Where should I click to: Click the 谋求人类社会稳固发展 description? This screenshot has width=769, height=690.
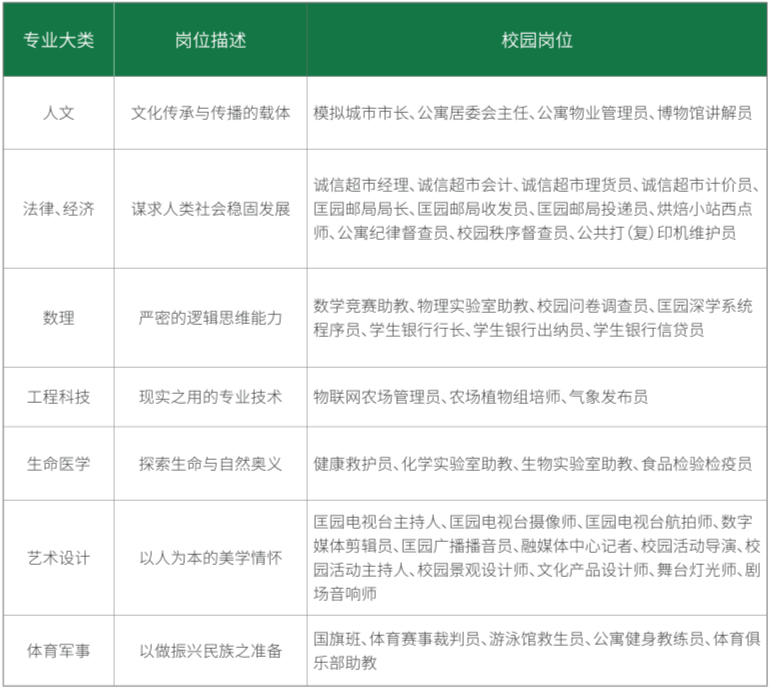[210, 209]
